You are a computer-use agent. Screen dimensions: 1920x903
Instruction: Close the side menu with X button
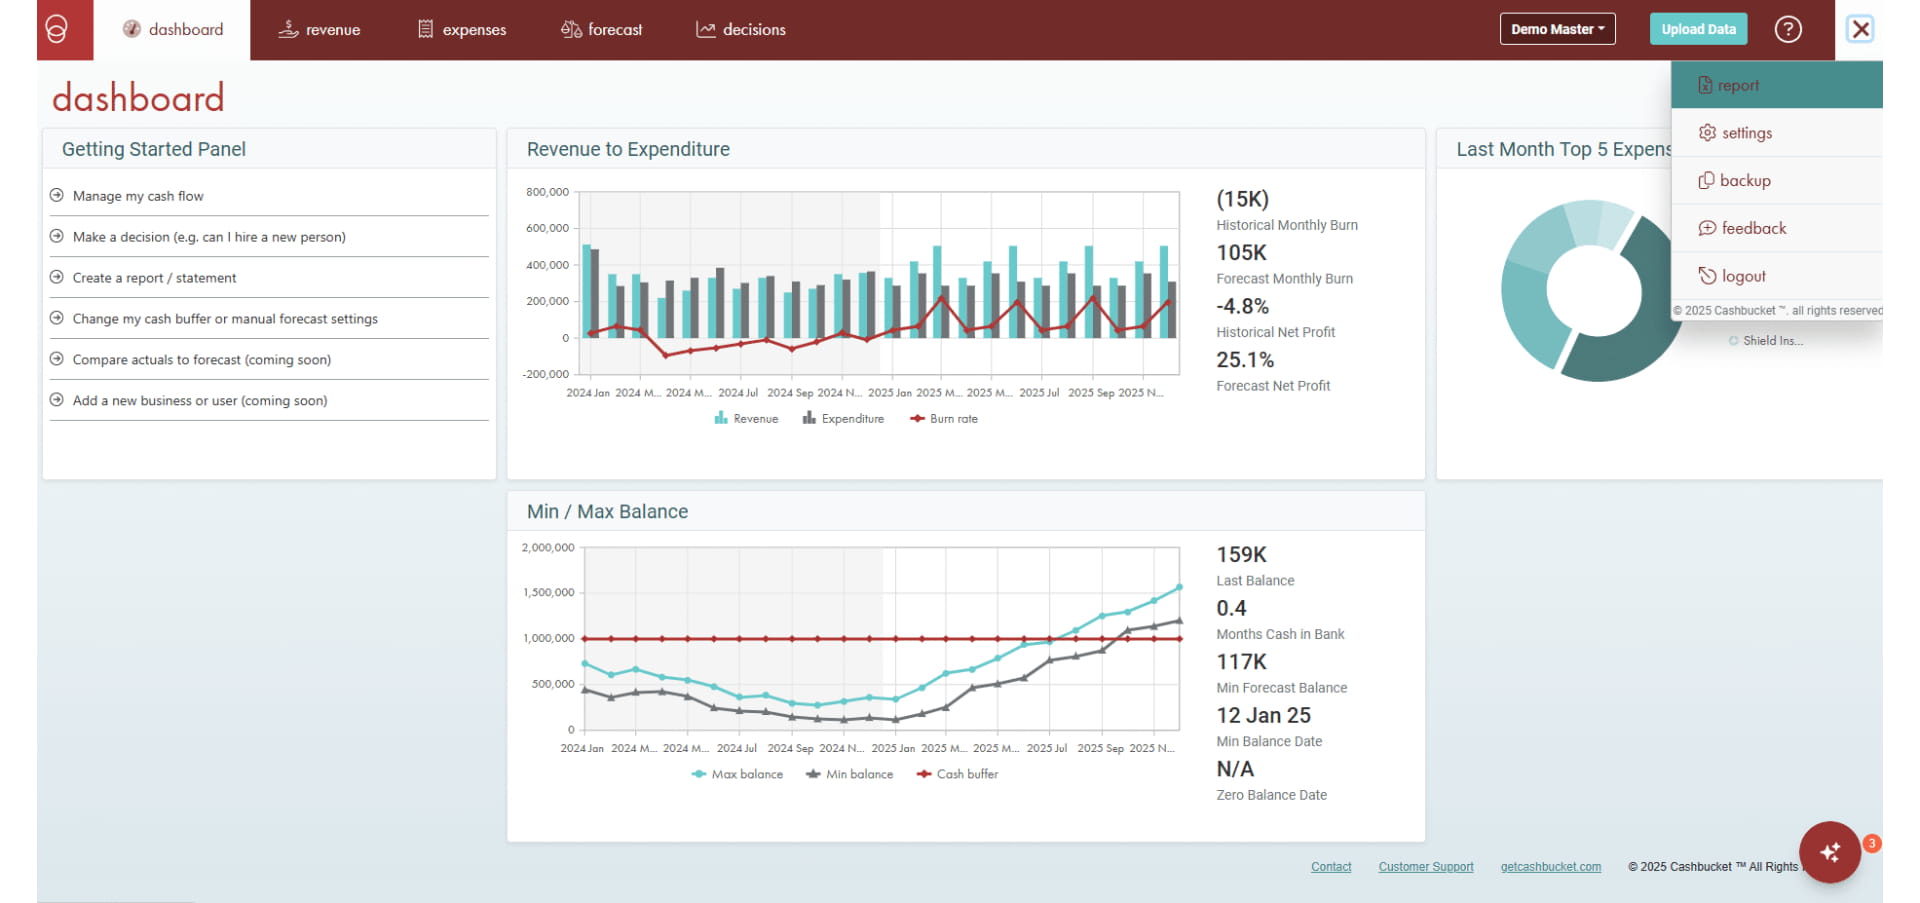[1860, 29]
